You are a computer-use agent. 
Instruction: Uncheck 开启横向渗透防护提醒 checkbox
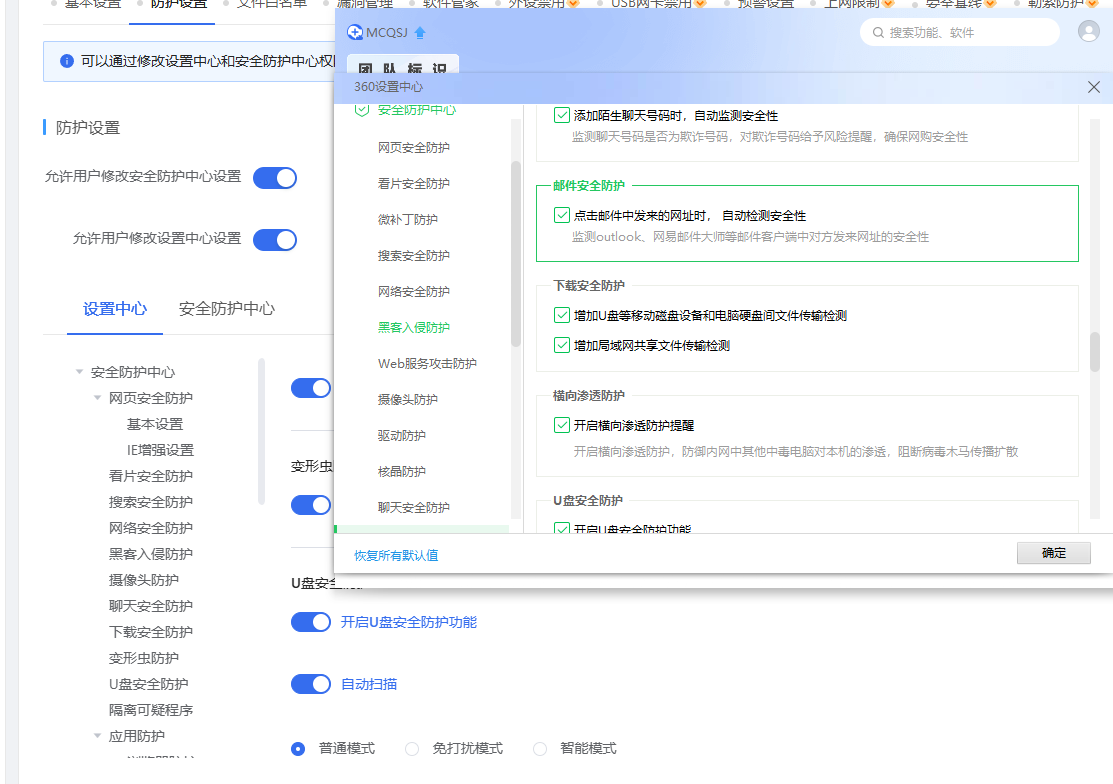click(x=562, y=425)
